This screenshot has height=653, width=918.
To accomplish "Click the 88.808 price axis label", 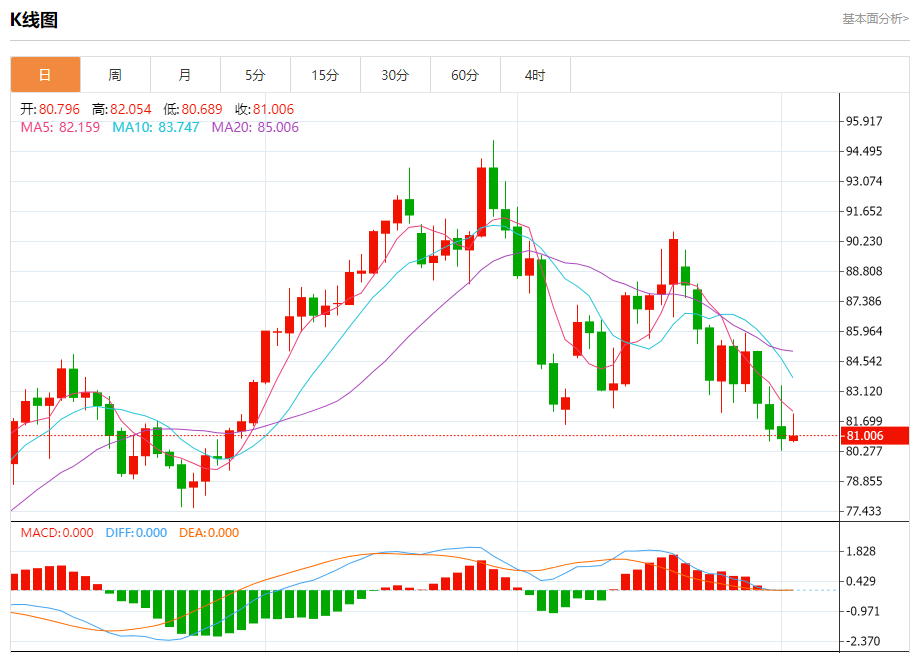I will (864, 271).
